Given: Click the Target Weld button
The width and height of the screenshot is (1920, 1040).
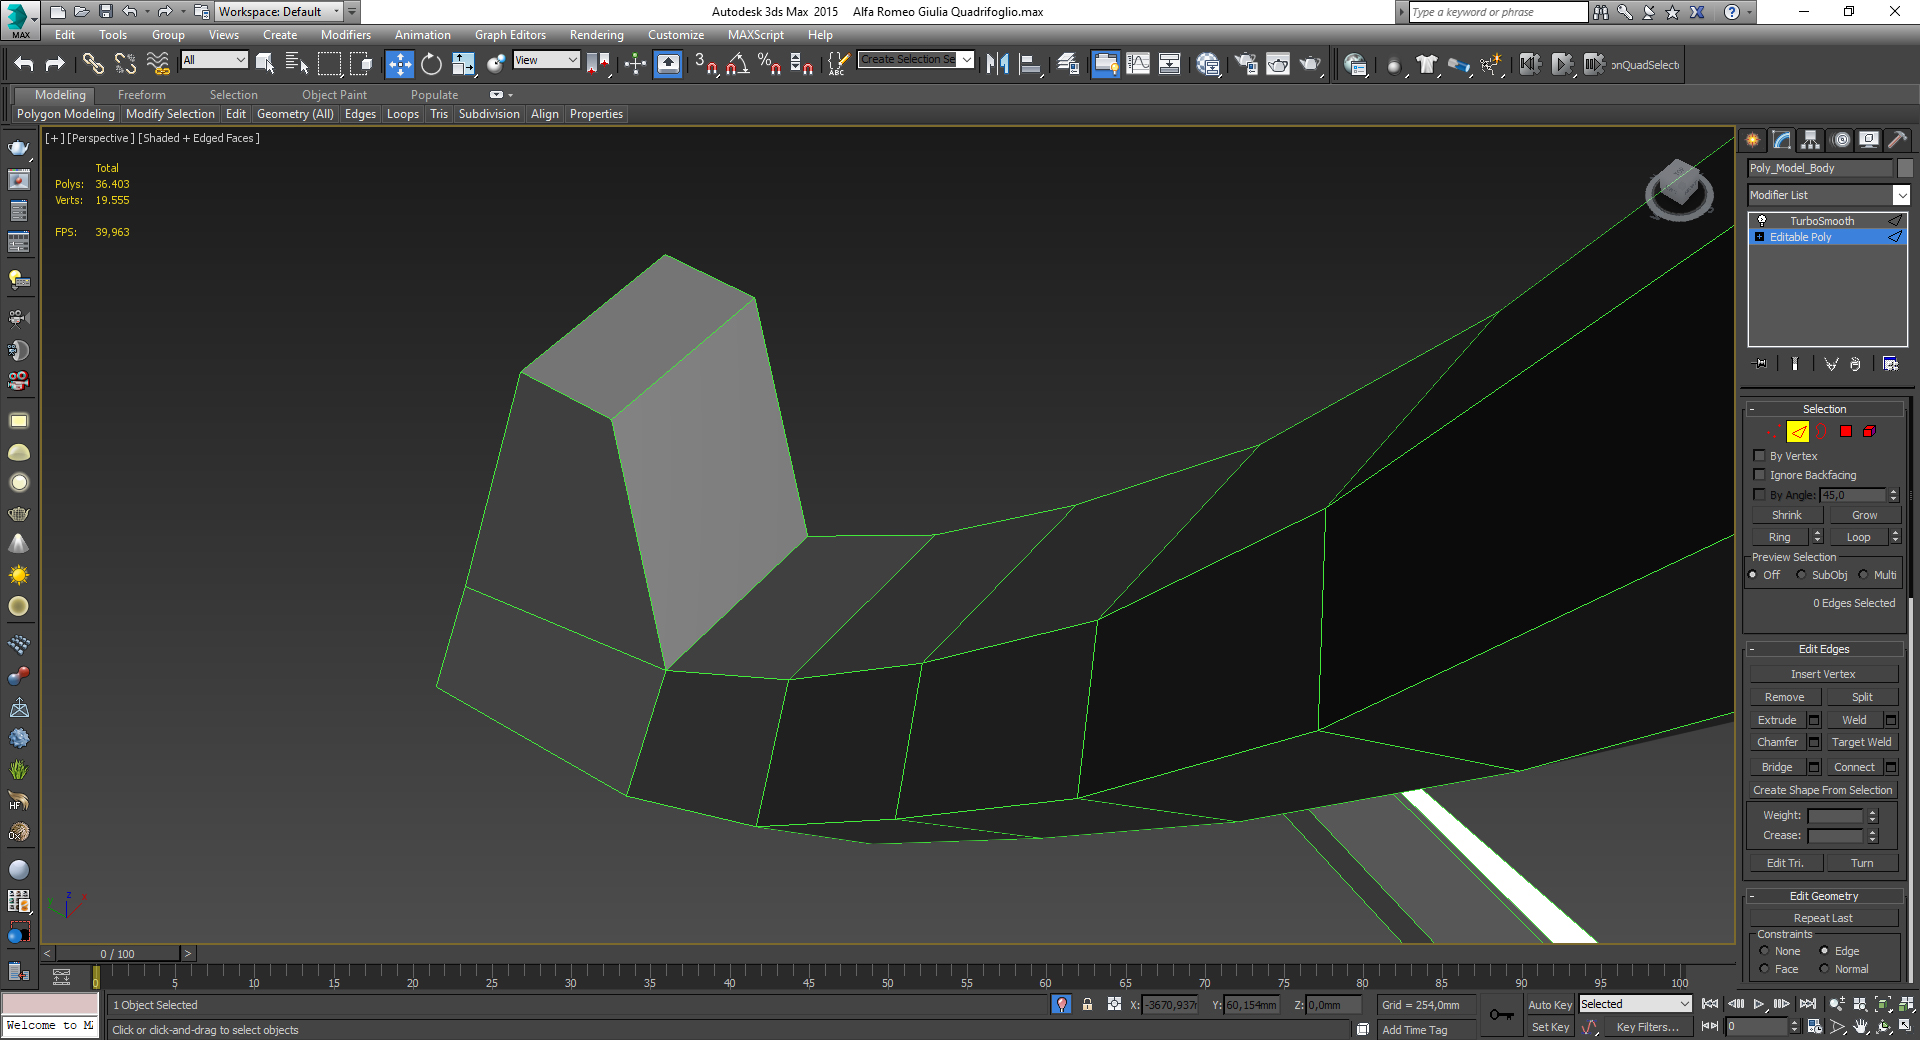Looking at the screenshot, I should pos(1861,742).
